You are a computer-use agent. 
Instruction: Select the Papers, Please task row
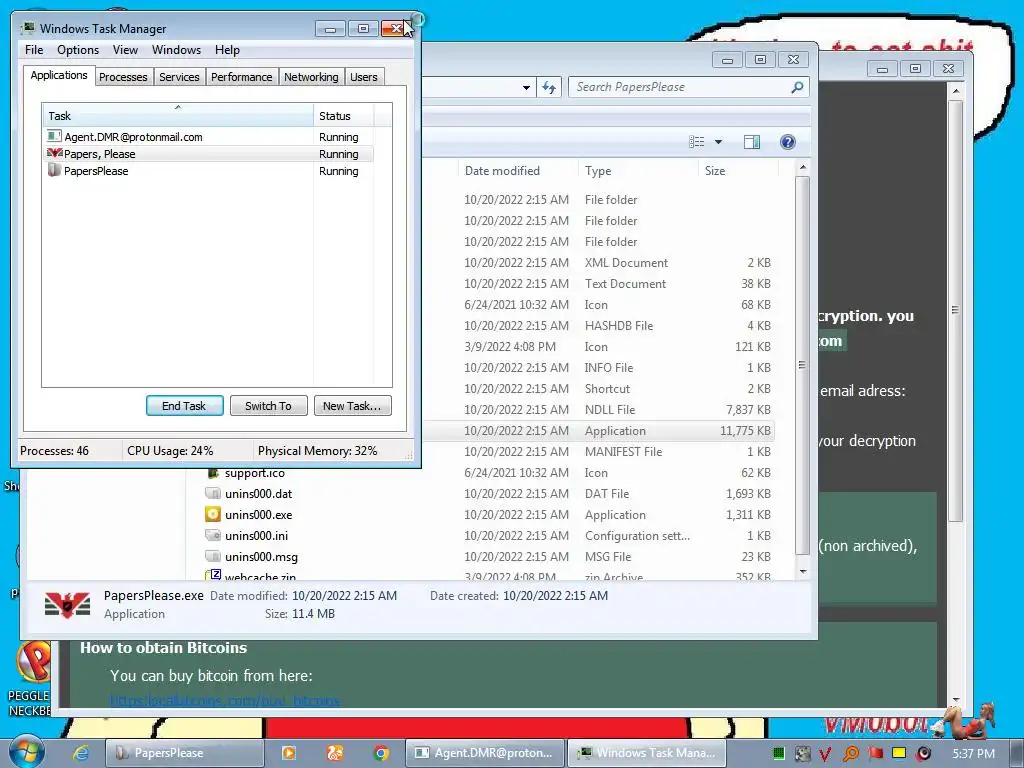[x=208, y=153]
